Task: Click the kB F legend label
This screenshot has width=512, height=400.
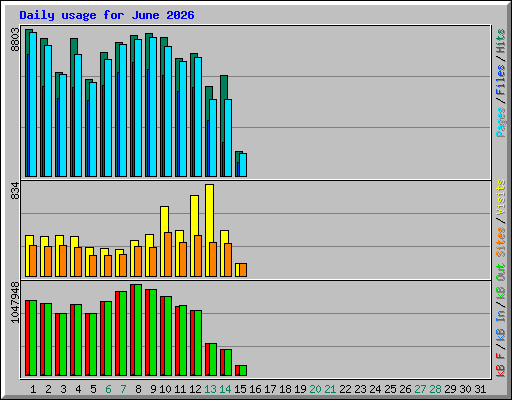Action: click(501, 365)
